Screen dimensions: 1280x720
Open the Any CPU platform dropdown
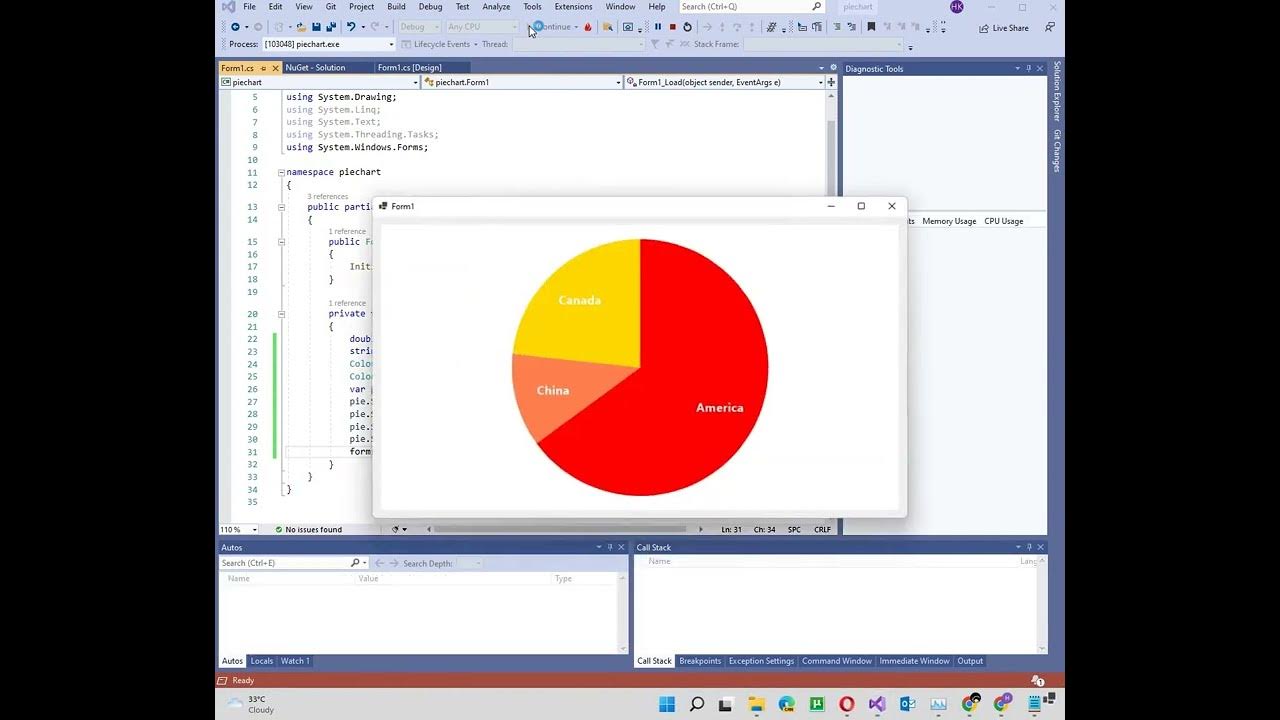[x=482, y=27]
